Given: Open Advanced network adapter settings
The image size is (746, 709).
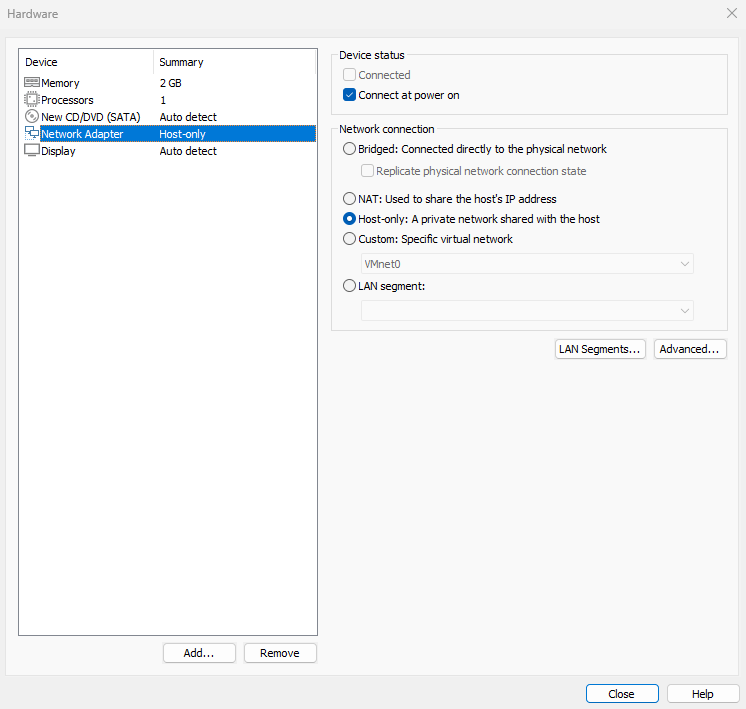Looking at the screenshot, I should click(690, 349).
